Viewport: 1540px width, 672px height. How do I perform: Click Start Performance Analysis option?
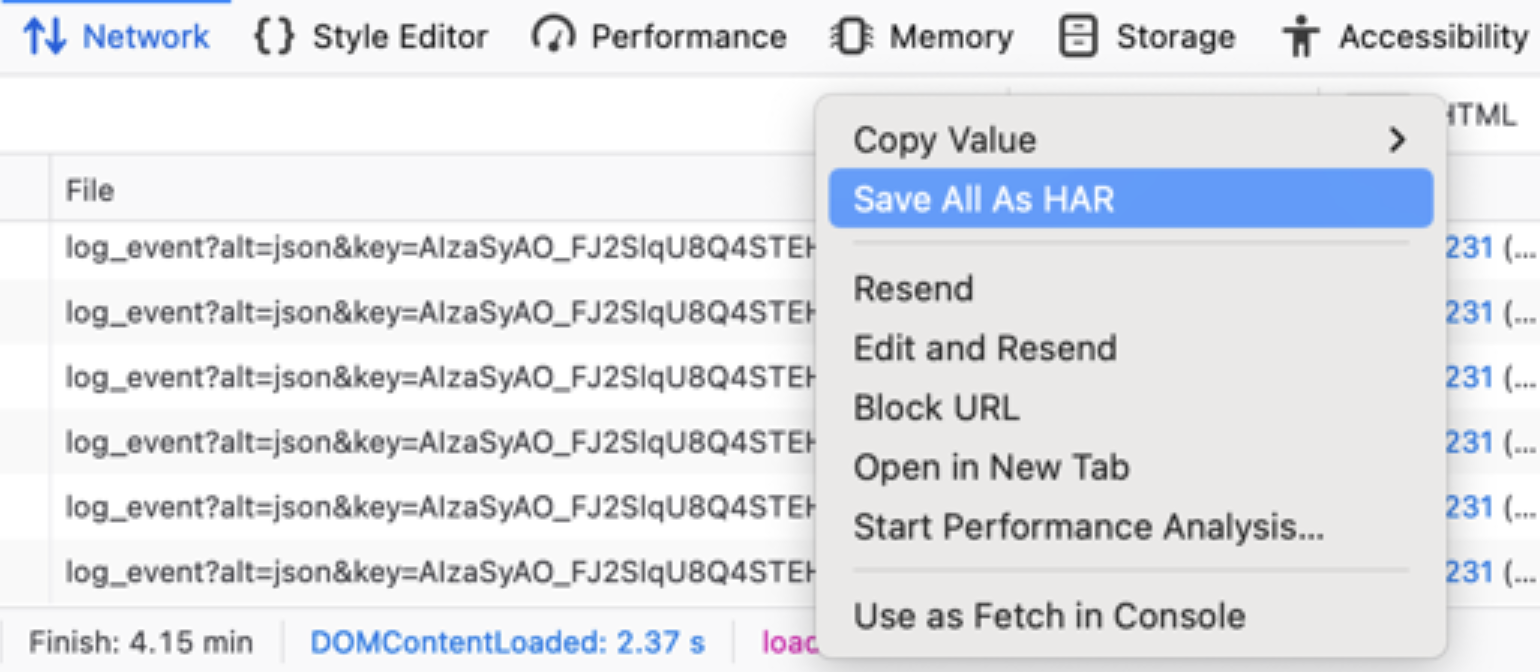tap(1088, 527)
